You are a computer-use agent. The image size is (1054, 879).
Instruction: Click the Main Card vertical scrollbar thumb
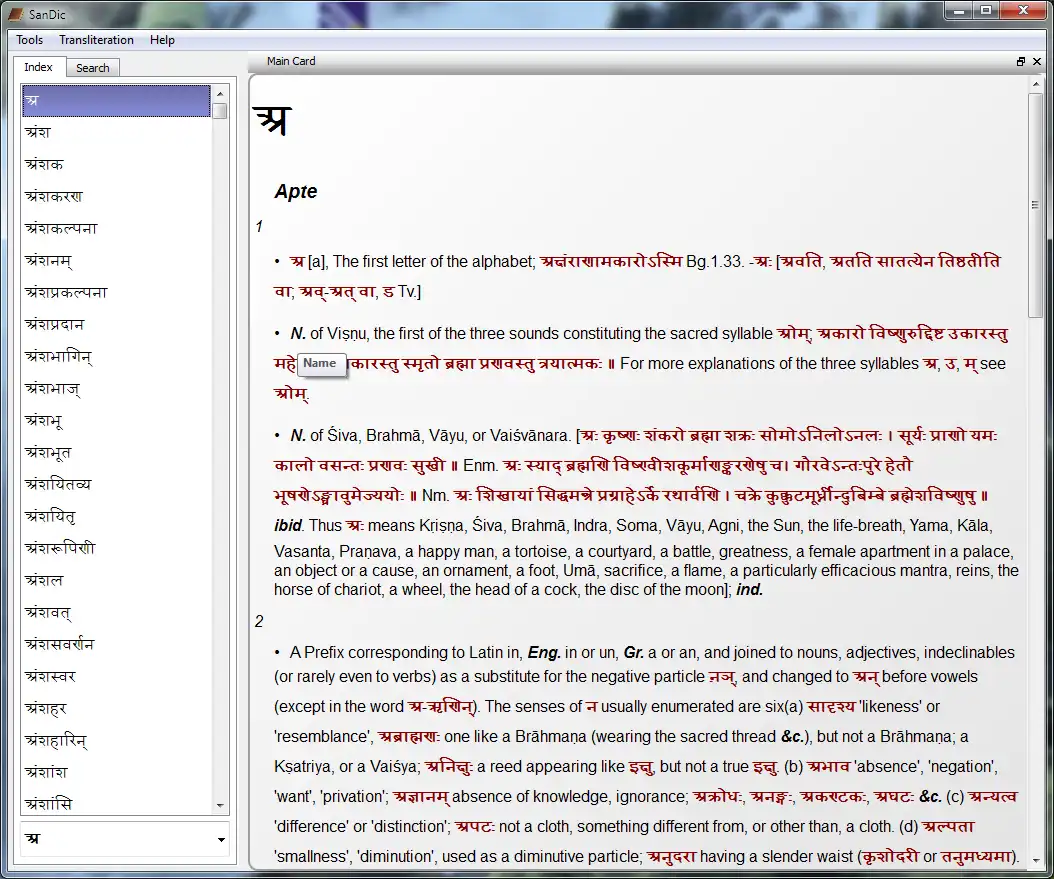(x=1036, y=204)
